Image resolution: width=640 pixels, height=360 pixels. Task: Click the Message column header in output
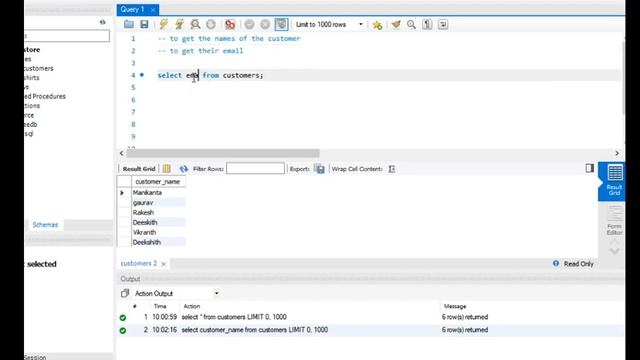pos(455,306)
